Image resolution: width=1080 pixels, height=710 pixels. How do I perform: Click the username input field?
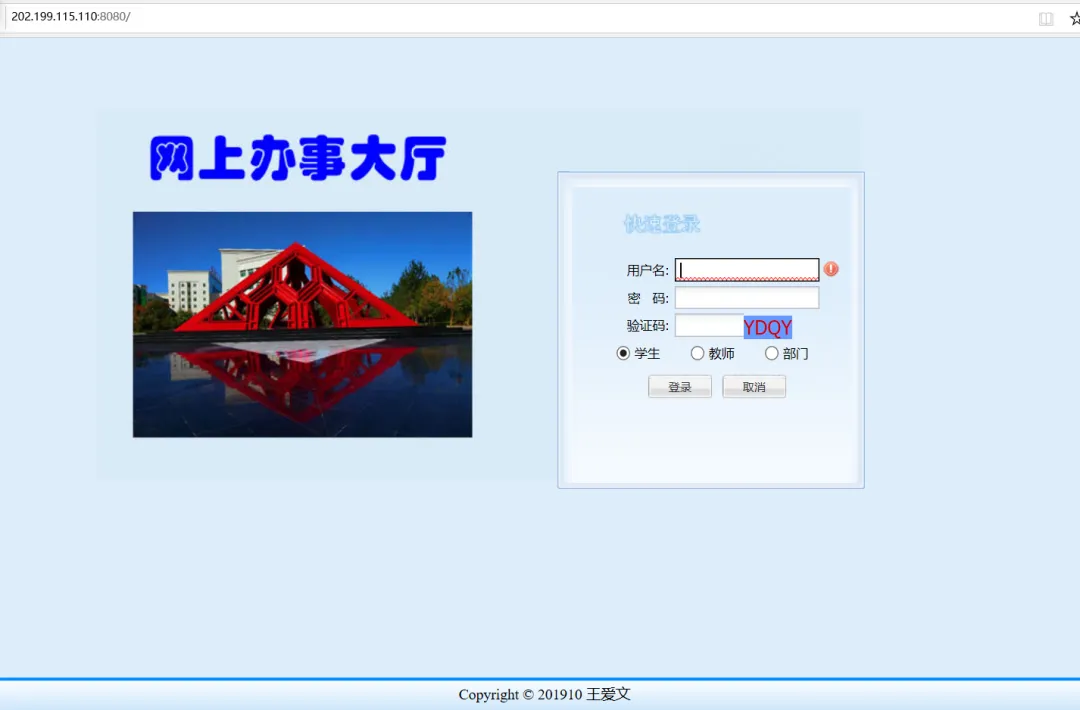[747, 269]
